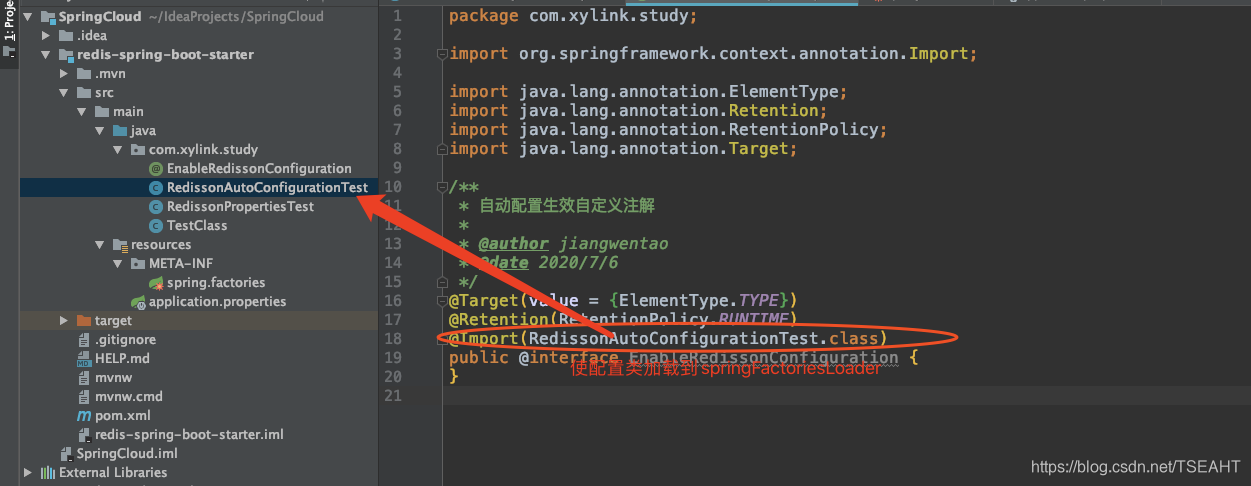This screenshot has height=486, width=1251.
Task: Click the java.lang.annotation.RetentionPolicy import line
Action: point(669,130)
